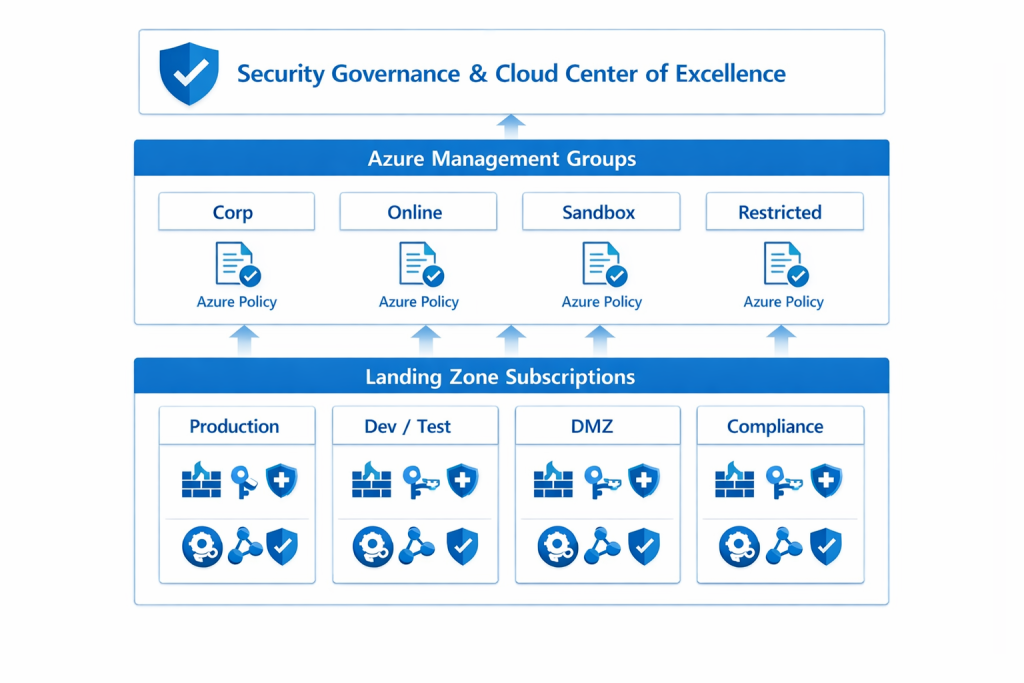Pick the shield plus icon in Compliance
Screen dimensions: 1024x683
[826, 481]
